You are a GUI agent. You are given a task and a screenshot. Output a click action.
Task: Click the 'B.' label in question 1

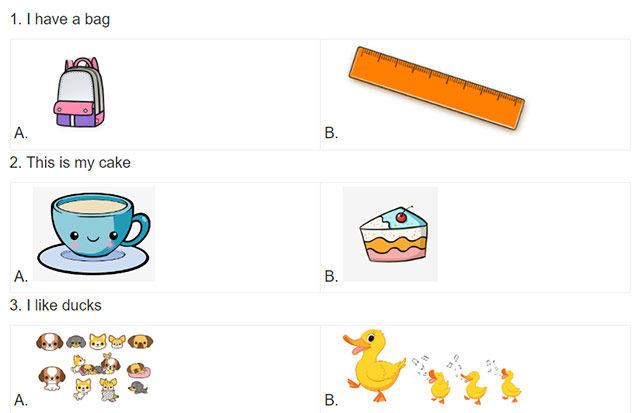coord(331,133)
